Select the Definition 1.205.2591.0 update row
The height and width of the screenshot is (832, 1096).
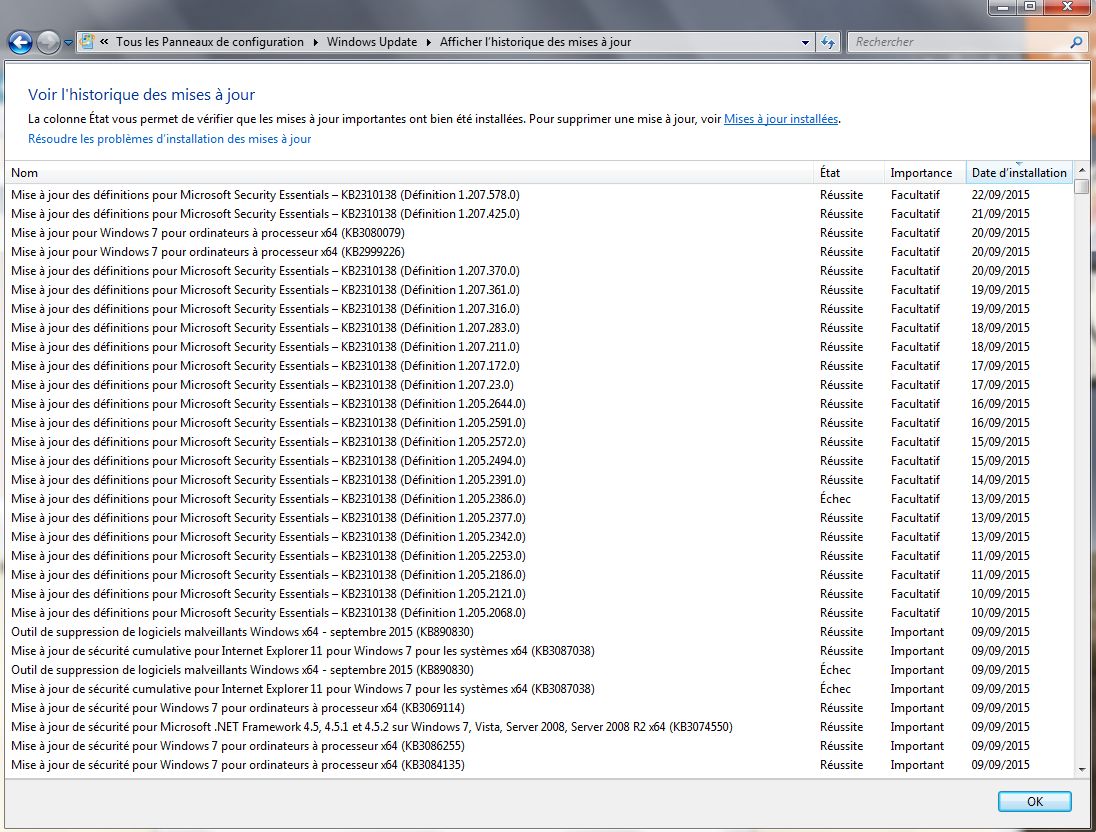(538, 423)
